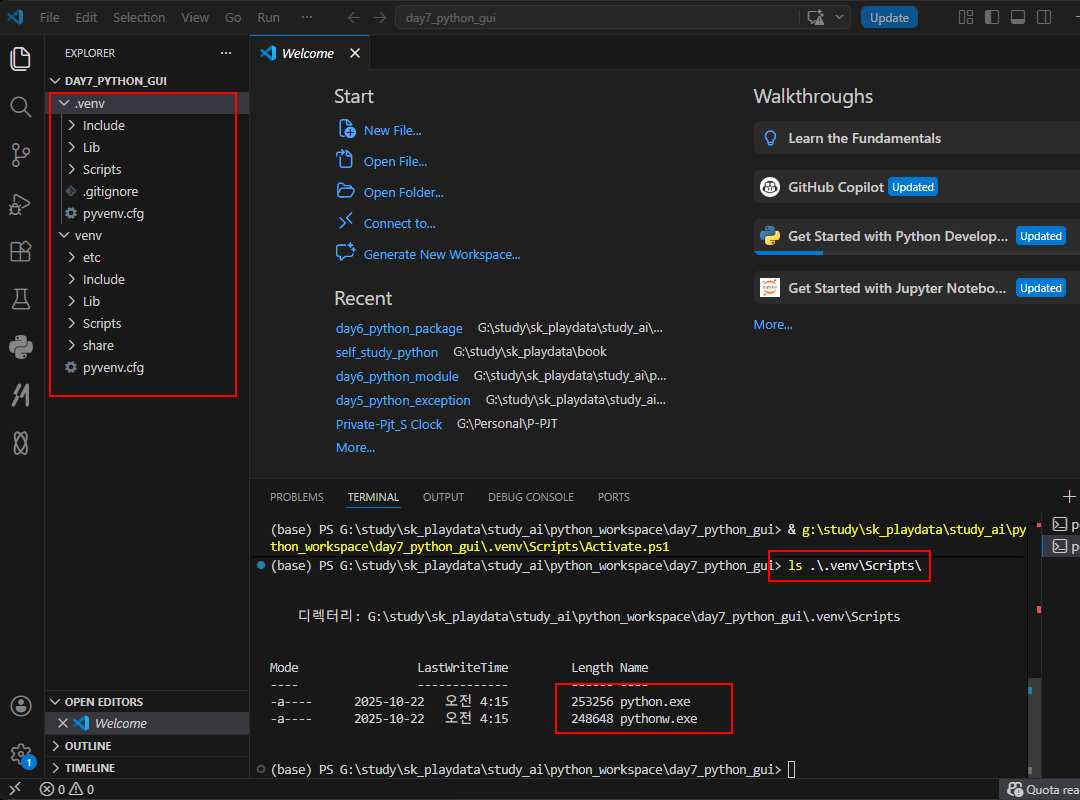
Task: Toggle the secondary side bar visibility
Action: click(x=1044, y=17)
